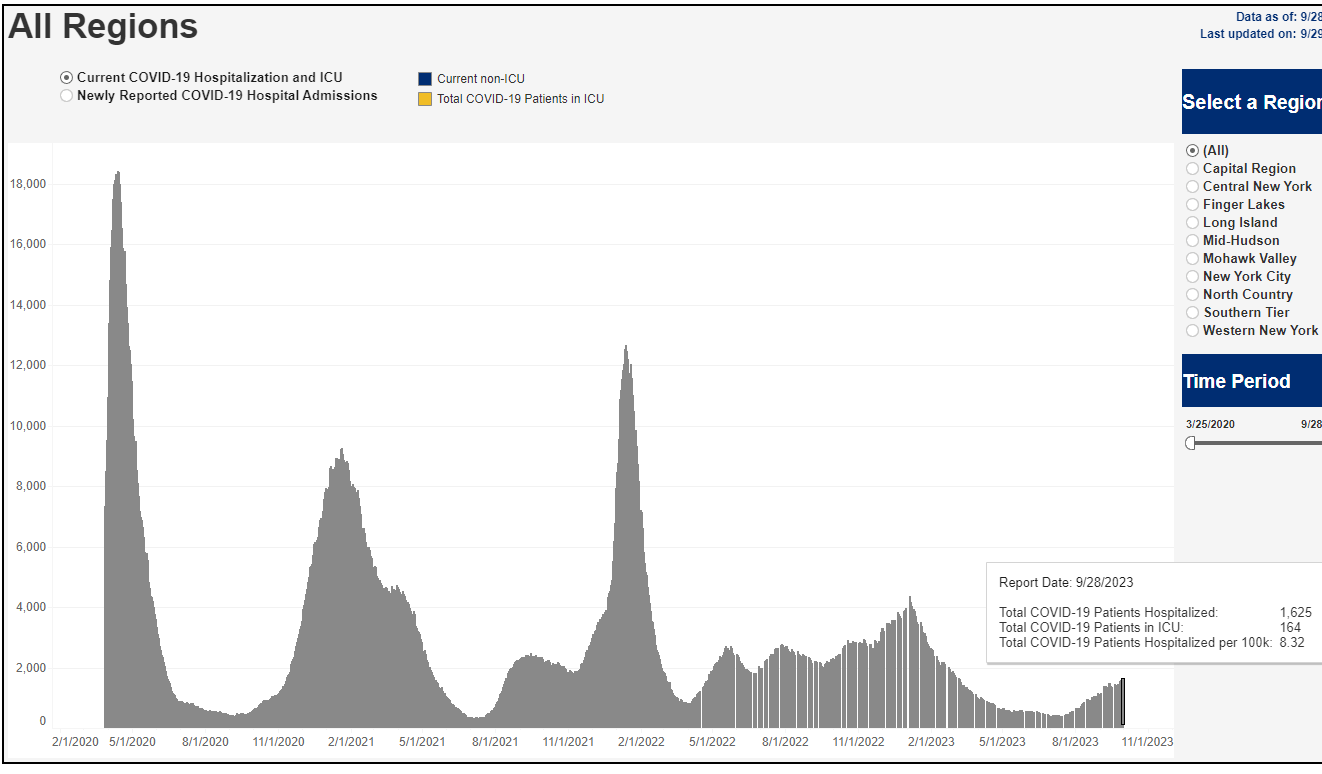Select Current COVID-19 Hospitalization and ICU option

pos(67,78)
